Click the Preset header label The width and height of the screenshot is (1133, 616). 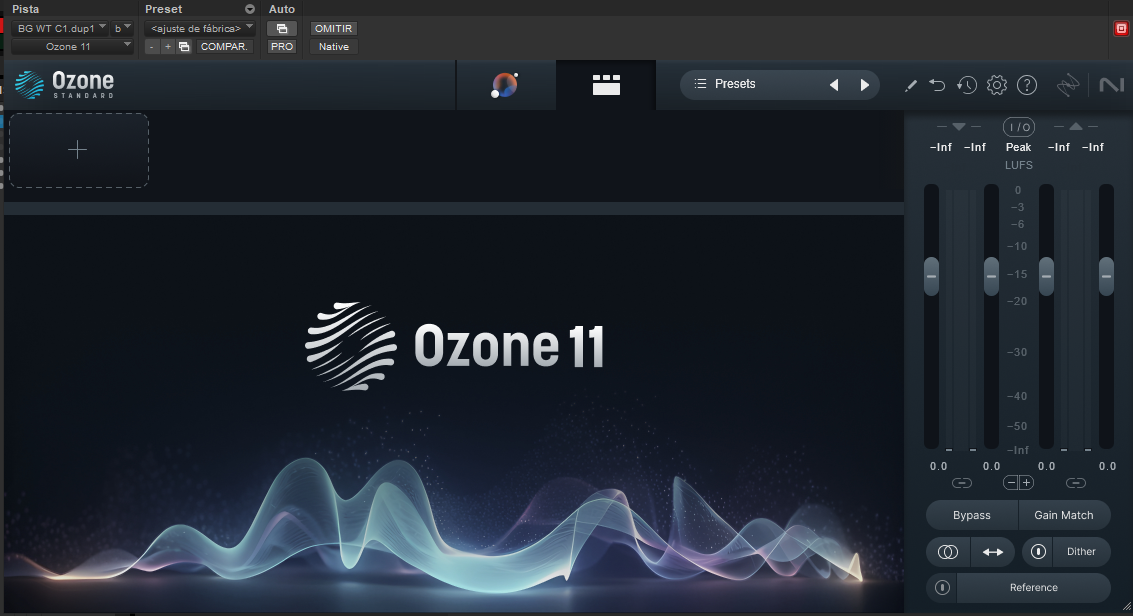pyautogui.click(x=163, y=9)
